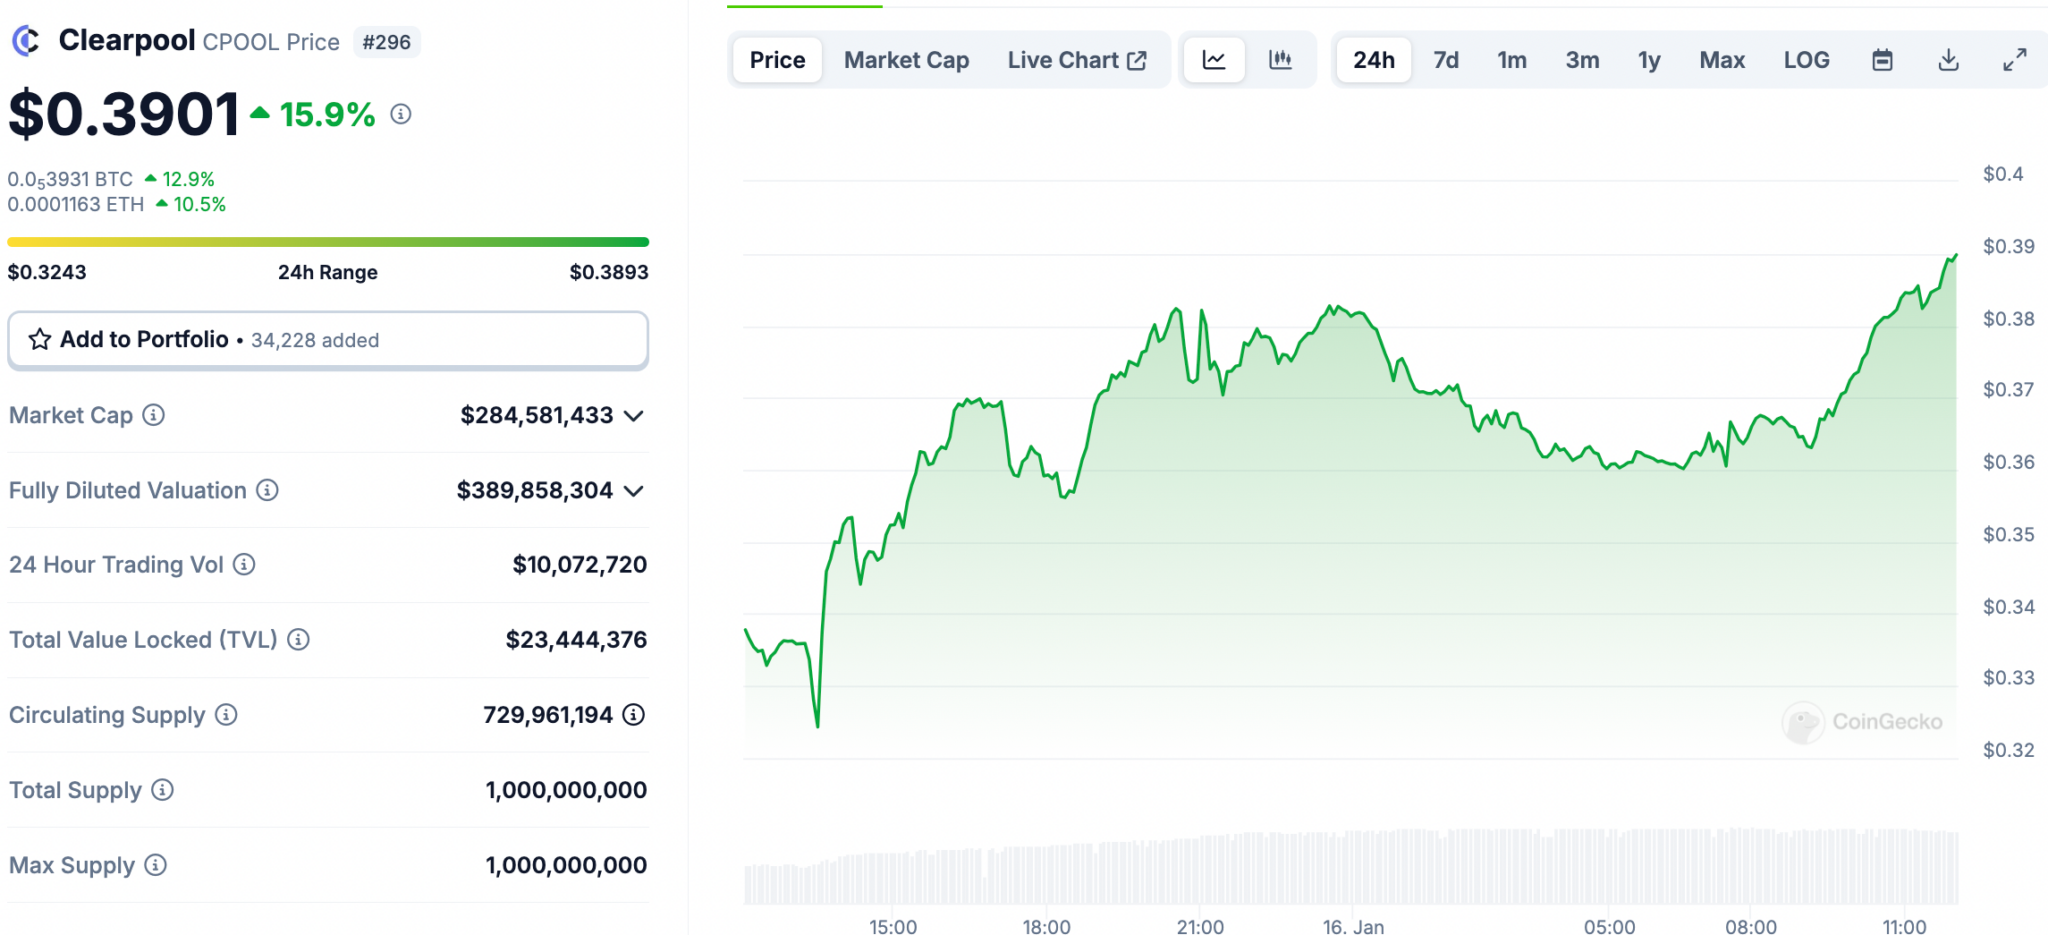Show Max Supply info icon
This screenshot has height=935, width=2048.
point(155,865)
